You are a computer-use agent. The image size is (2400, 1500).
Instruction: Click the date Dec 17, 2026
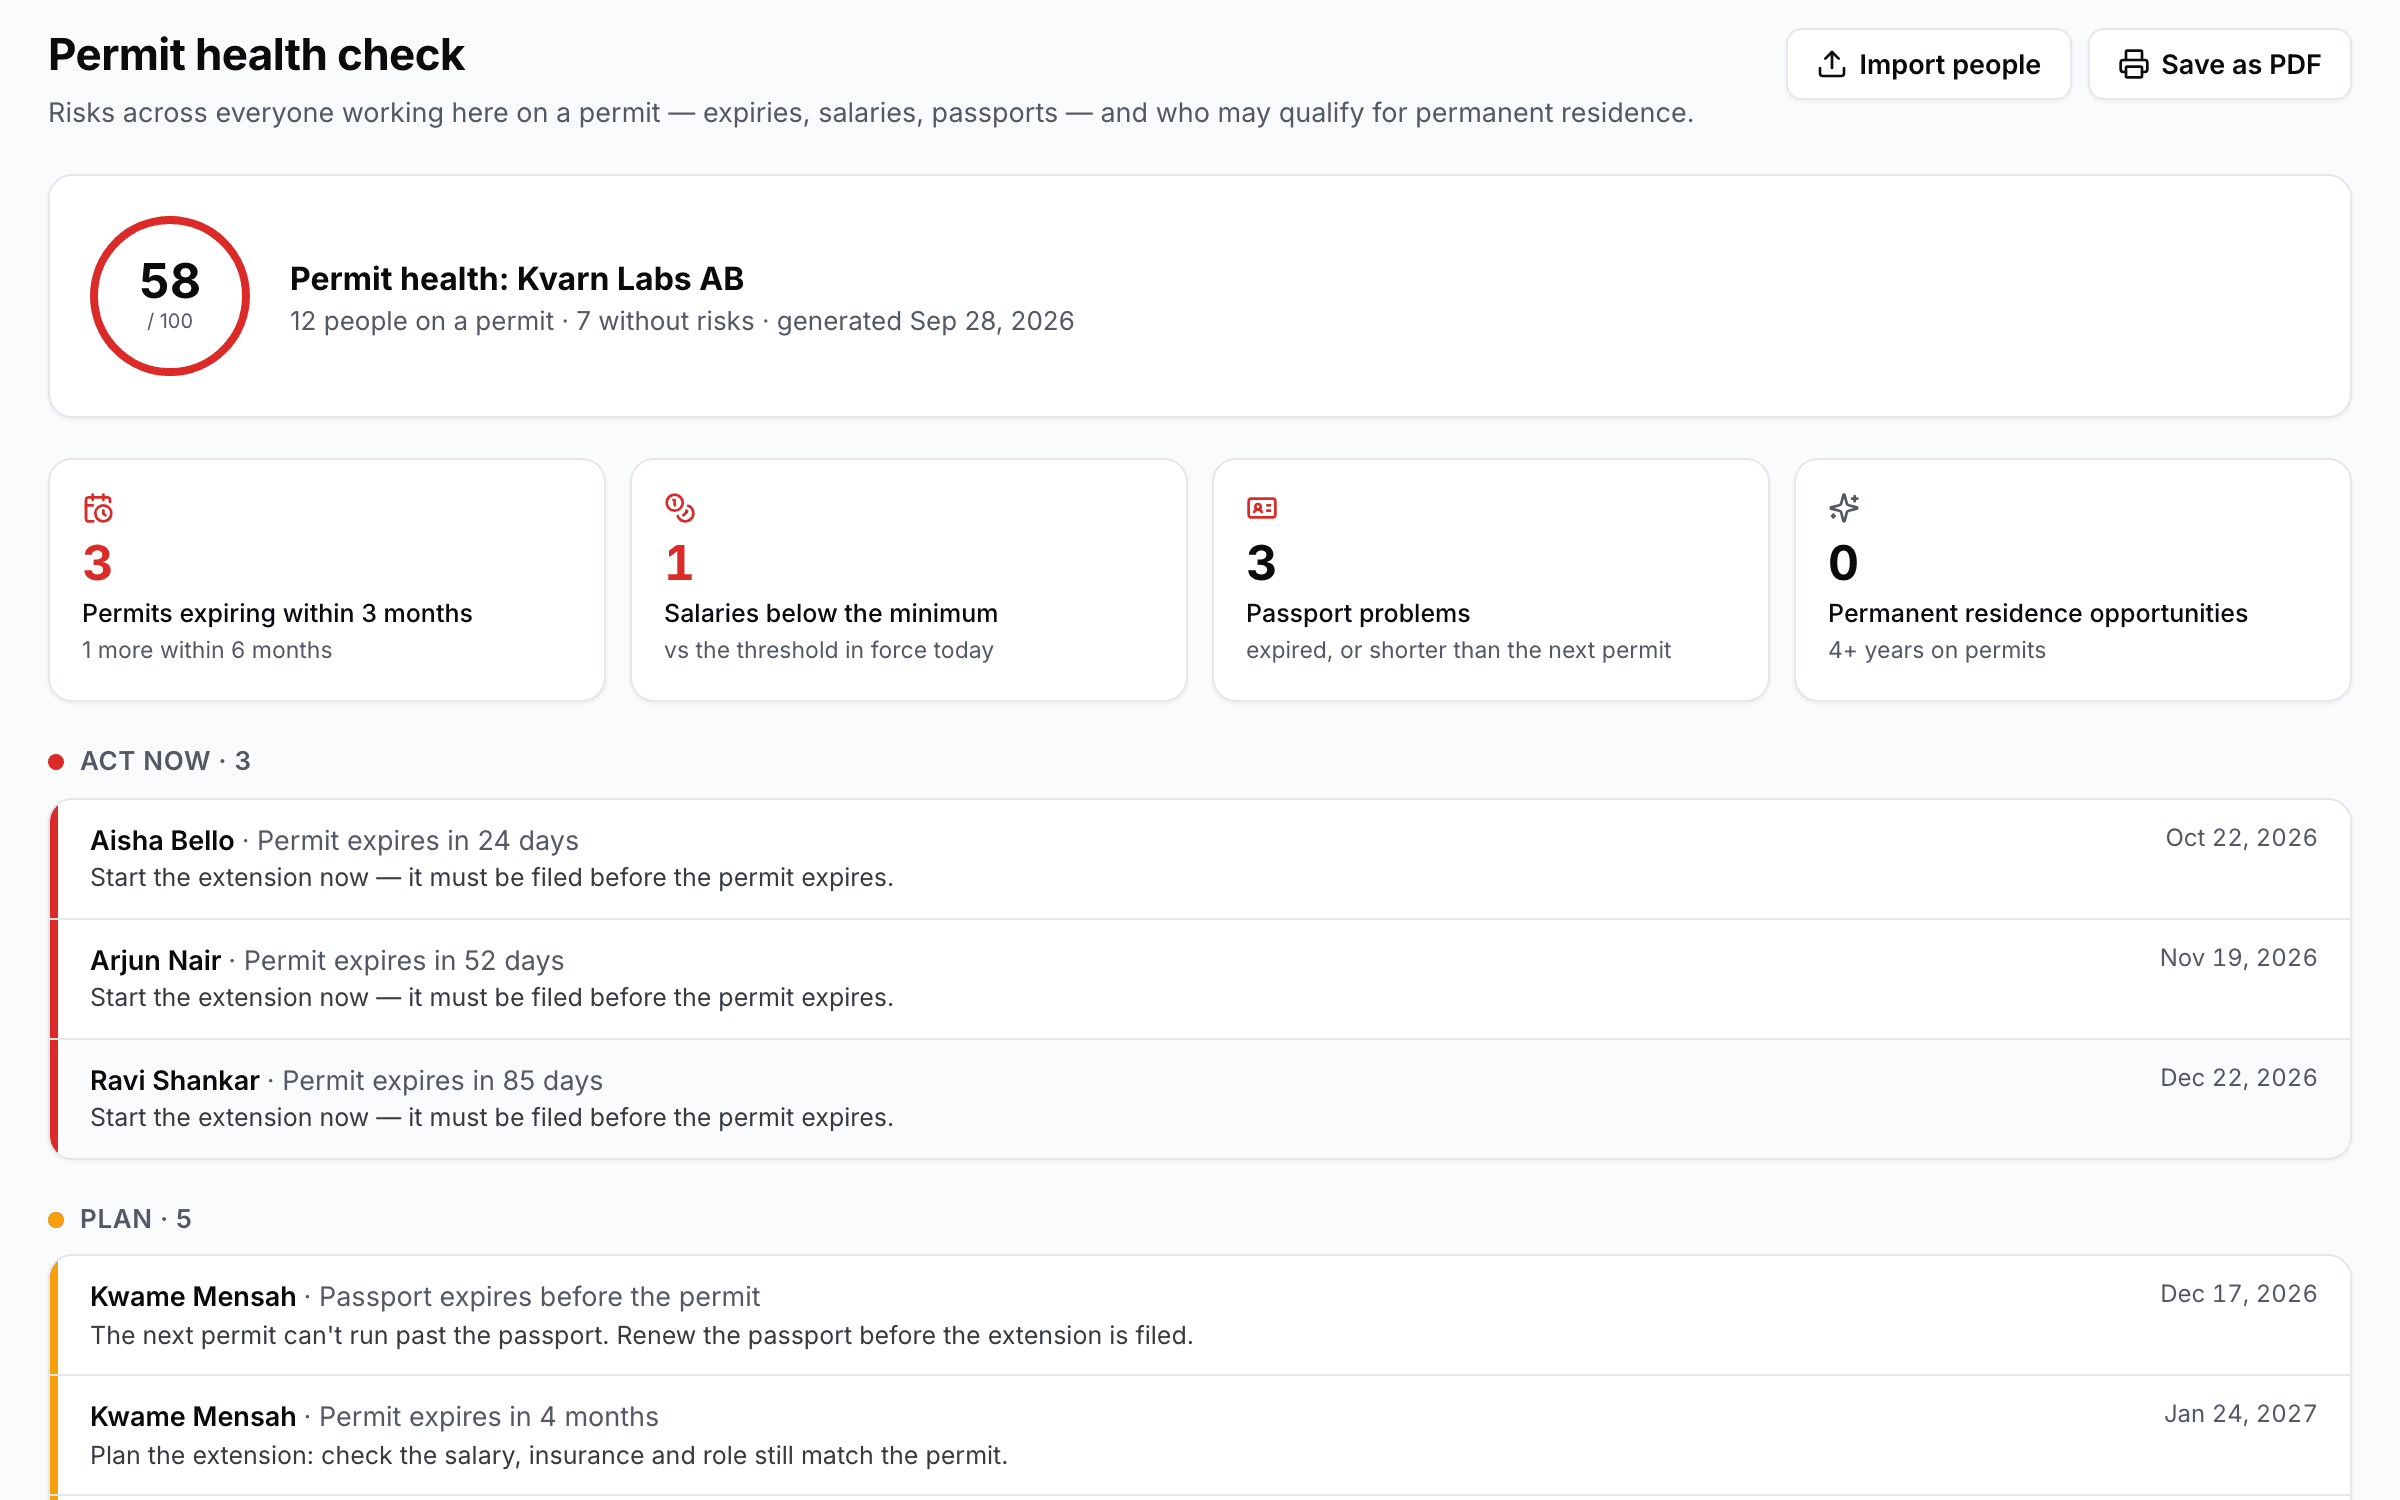[x=2238, y=1294]
